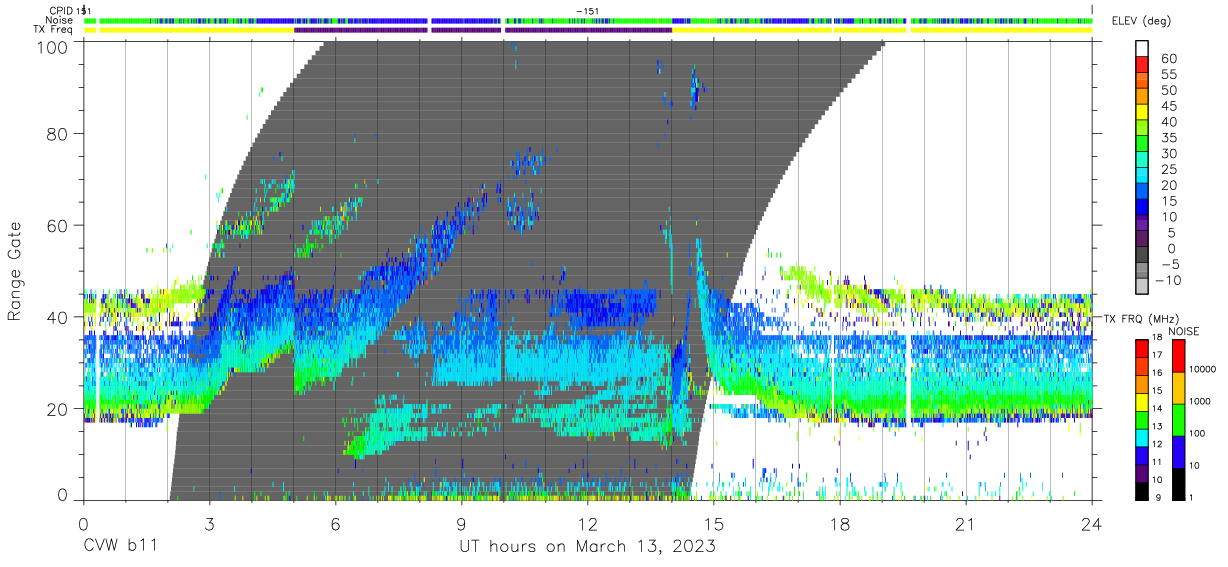1228x567 pixels.
Task: Click the "55" value on the elevation colorbar
Action: click(1169, 75)
